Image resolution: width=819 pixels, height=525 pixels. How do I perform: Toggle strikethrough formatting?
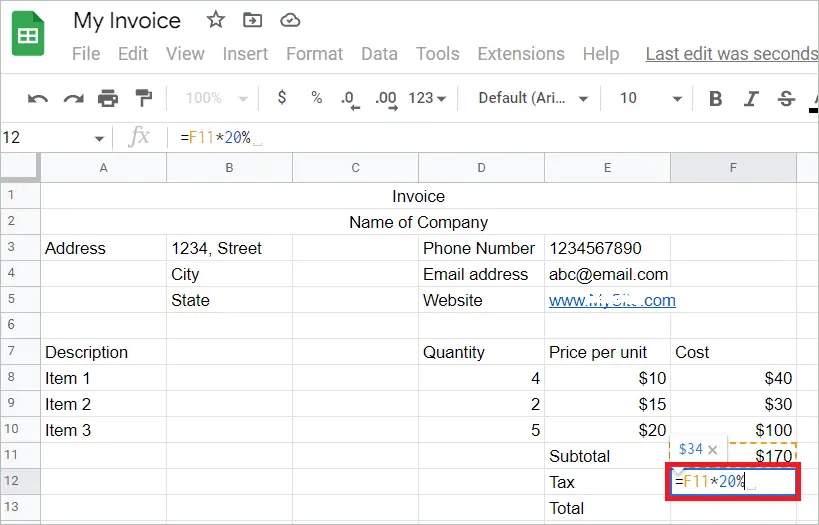(x=786, y=98)
